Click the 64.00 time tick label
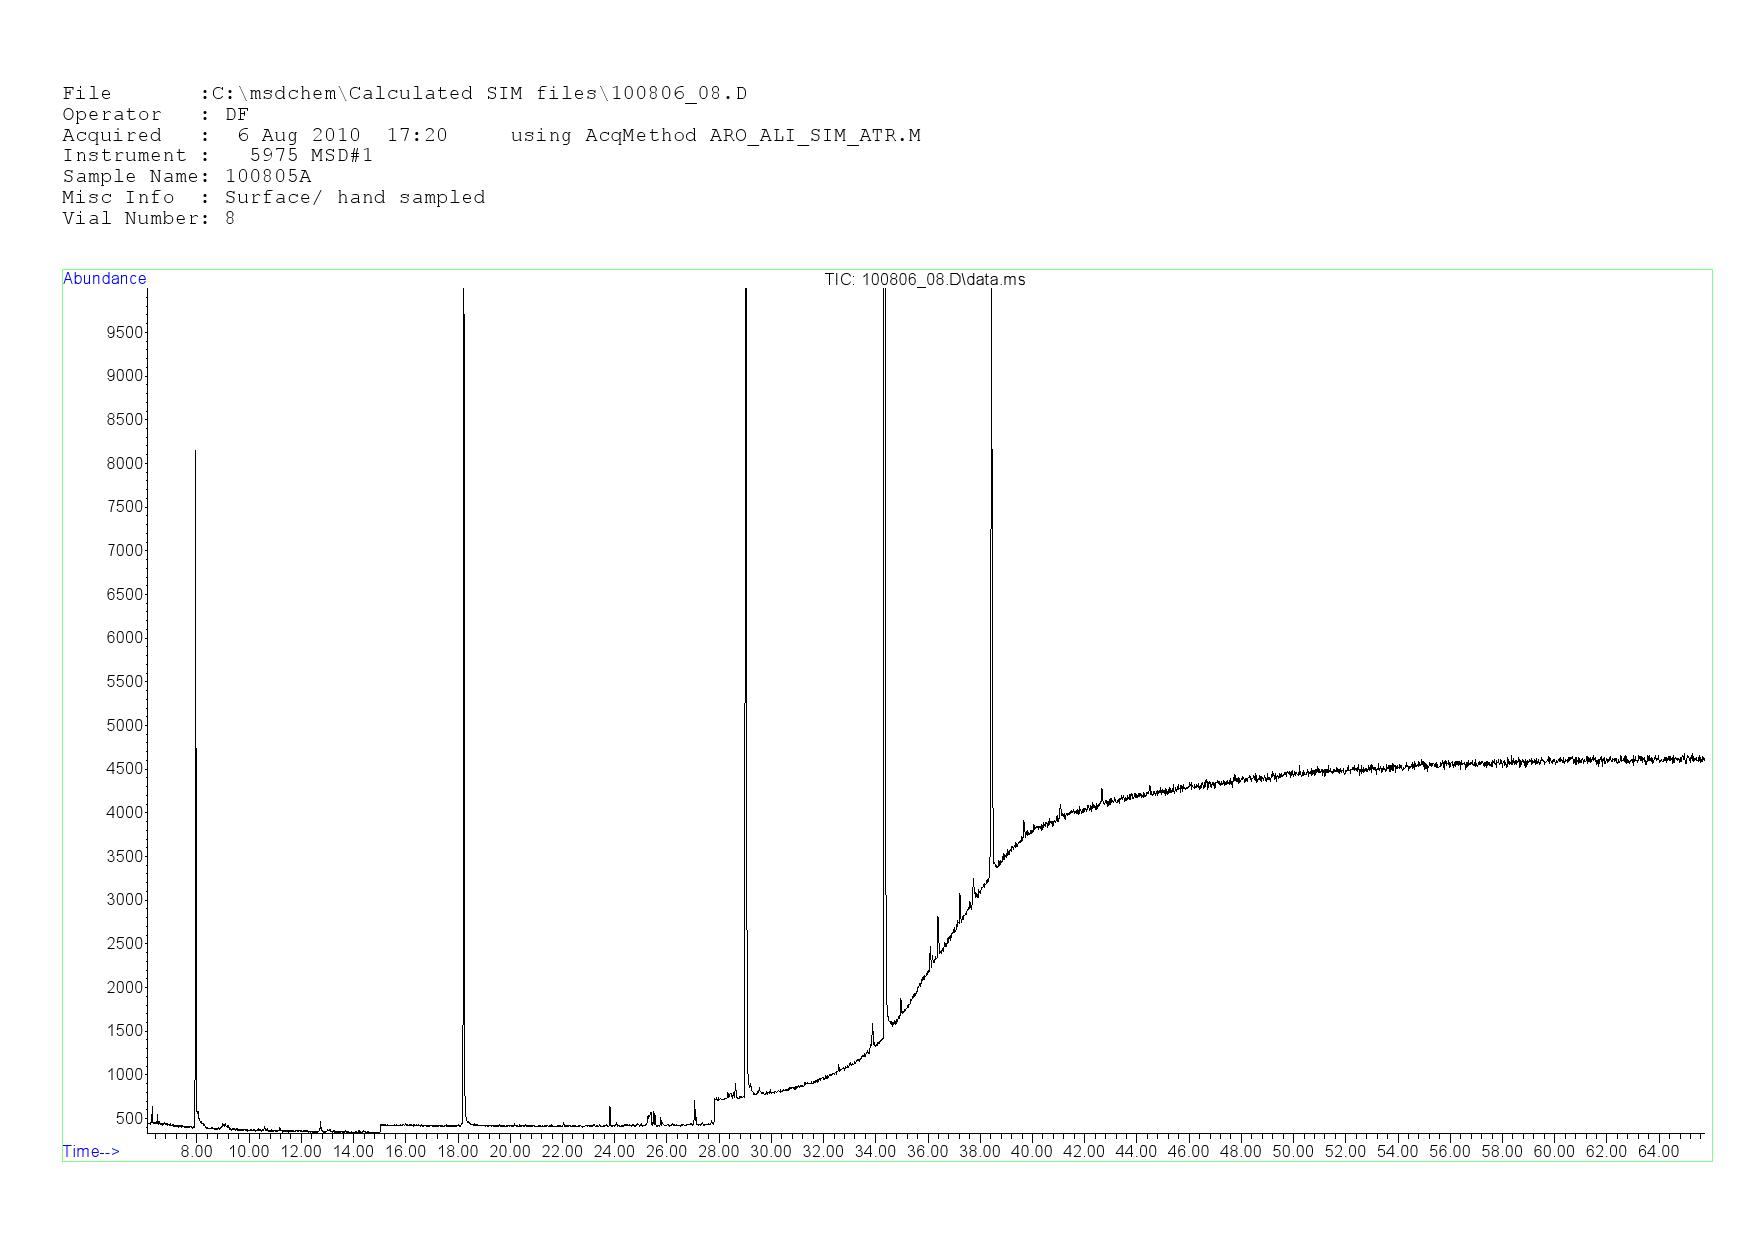Screen dimensions: 1754x1240 point(1658,1152)
